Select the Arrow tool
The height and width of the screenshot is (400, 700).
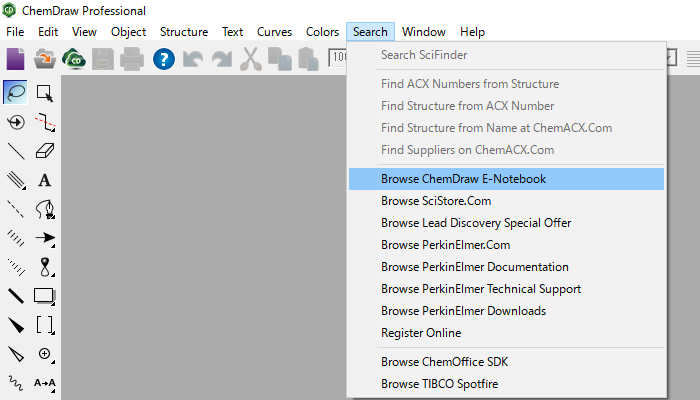pyautogui.click(x=45, y=238)
